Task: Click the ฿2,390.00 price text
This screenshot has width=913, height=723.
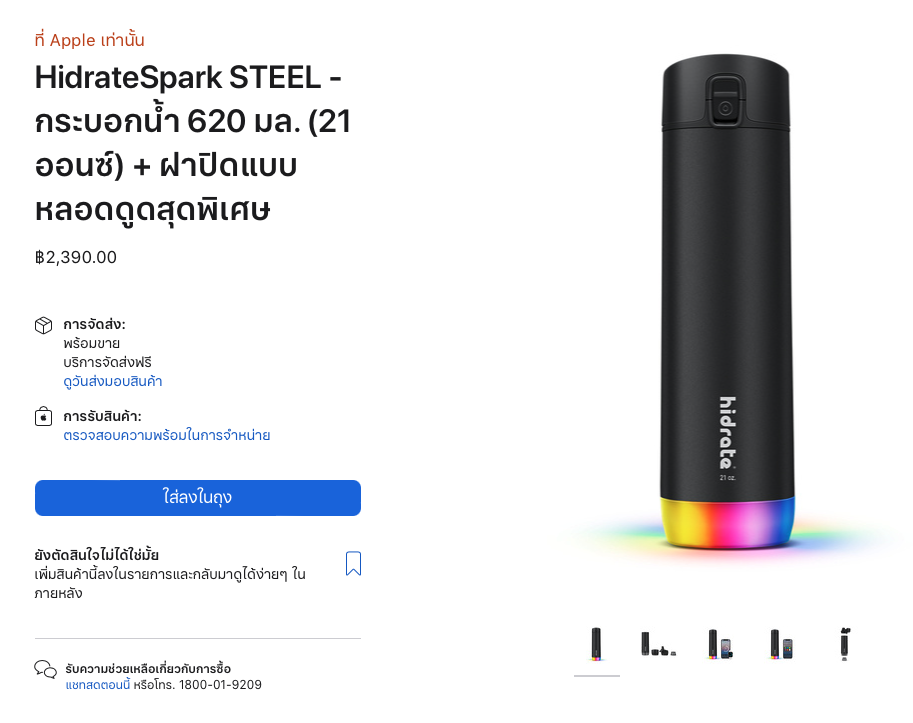Action: coord(76,257)
